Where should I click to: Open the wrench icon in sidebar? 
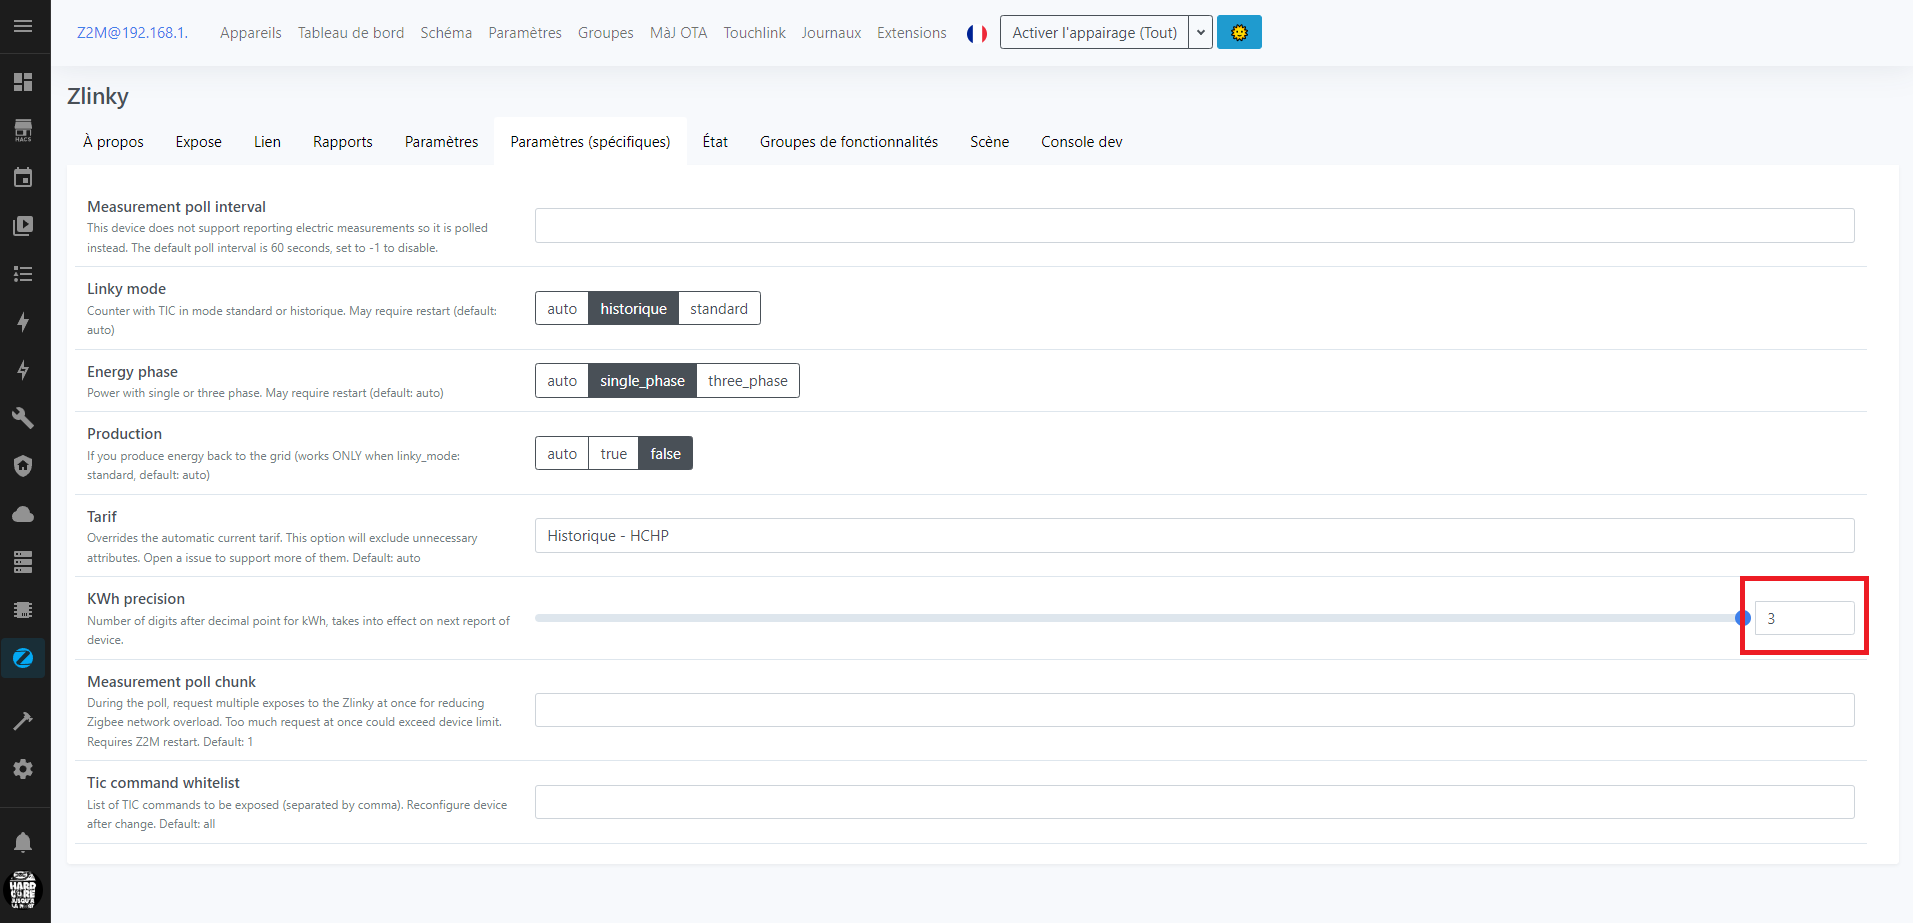pyautogui.click(x=23, y=418)
